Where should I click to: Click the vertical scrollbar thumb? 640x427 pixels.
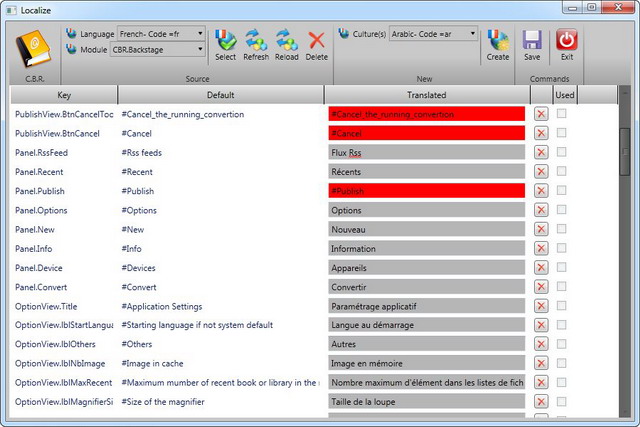[624, 152]
